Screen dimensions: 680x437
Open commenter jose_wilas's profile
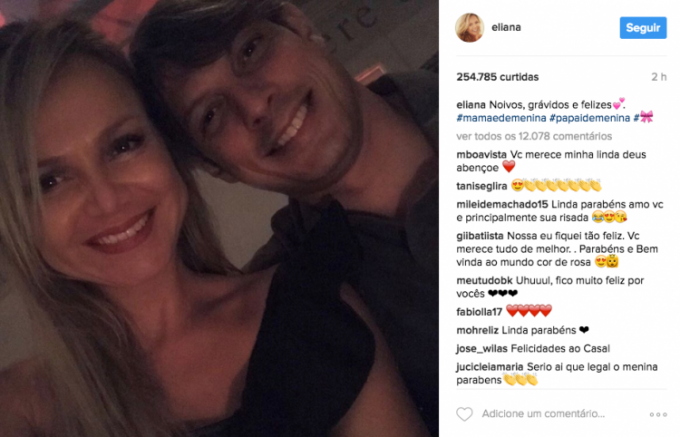(482, 349)
